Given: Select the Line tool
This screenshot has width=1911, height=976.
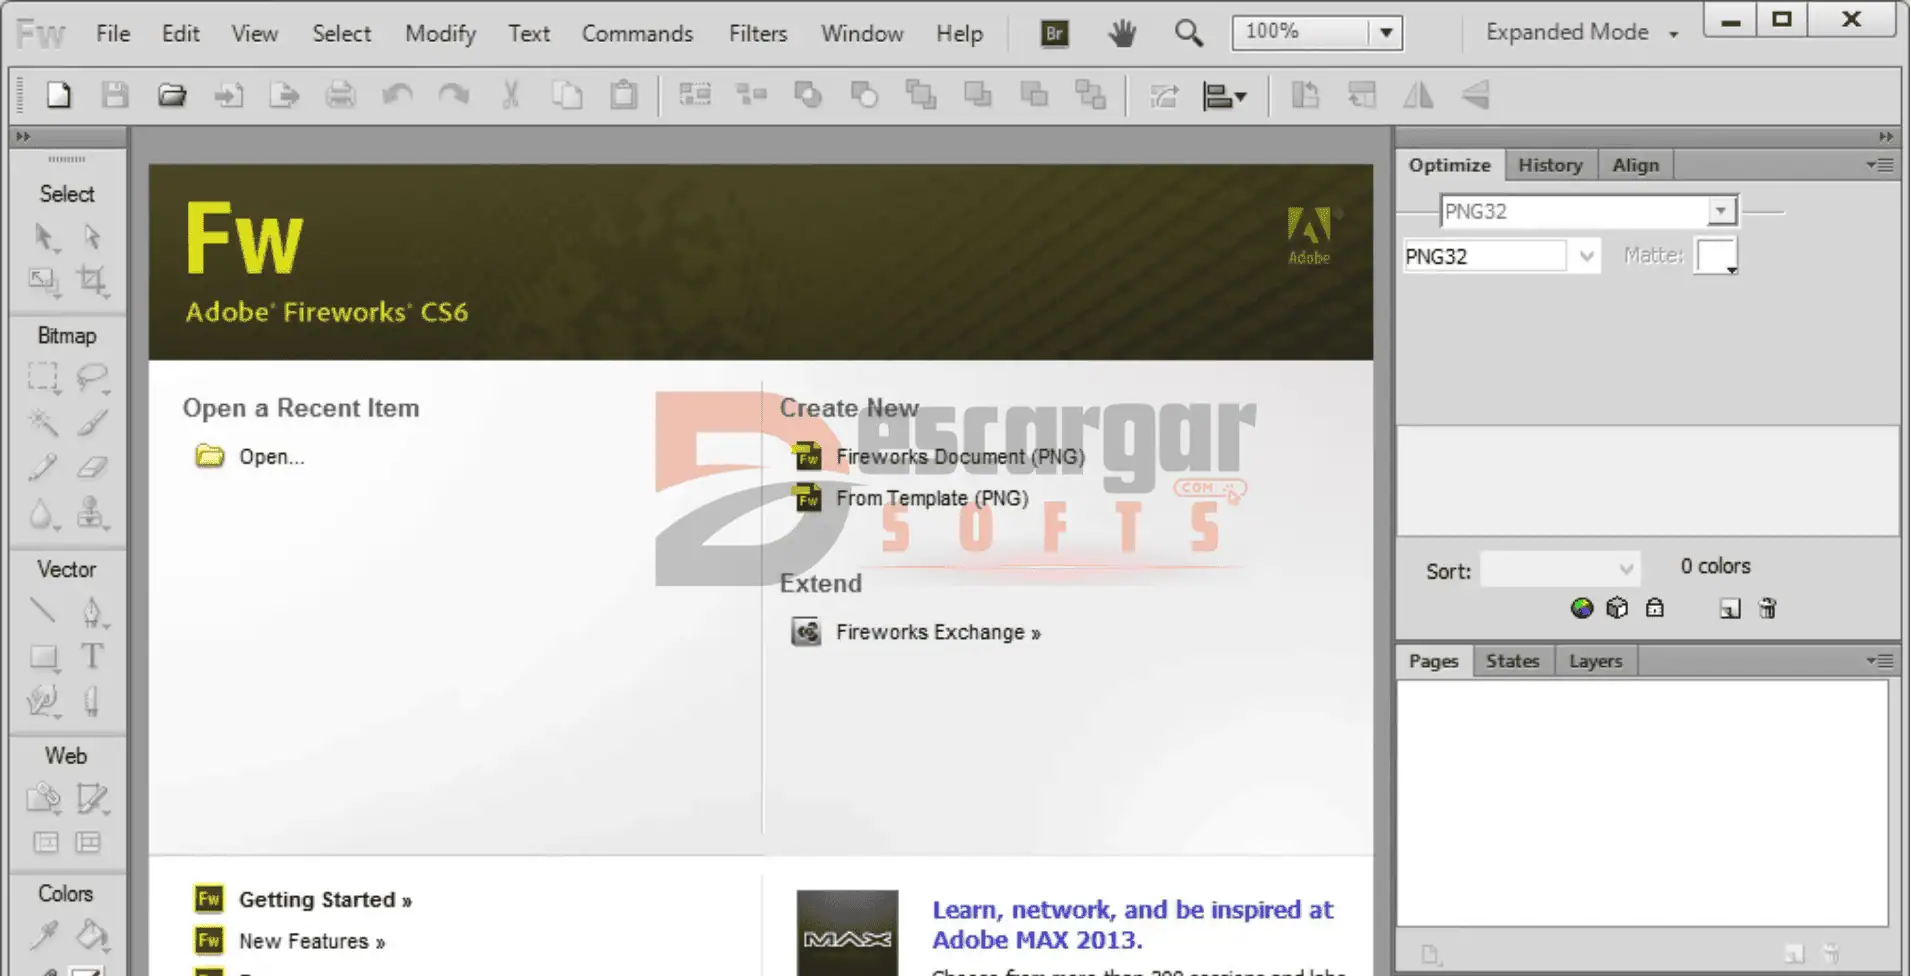Looking at the screenshot, I should click(x=43, y=610).
